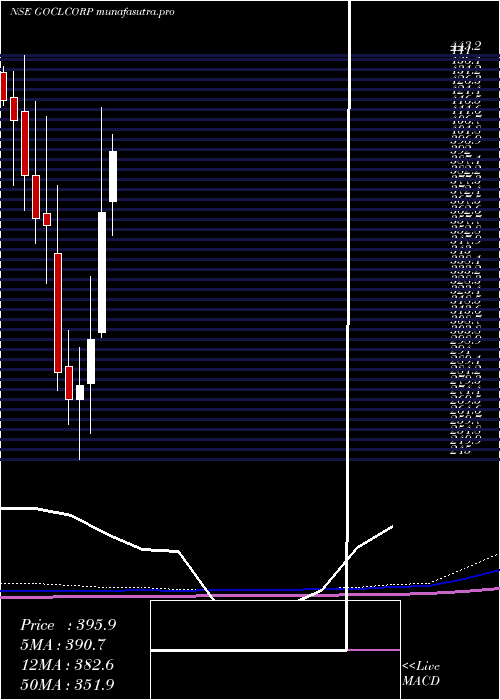
Task: Click the tallest red candlestick body
Action: [58, 312]
